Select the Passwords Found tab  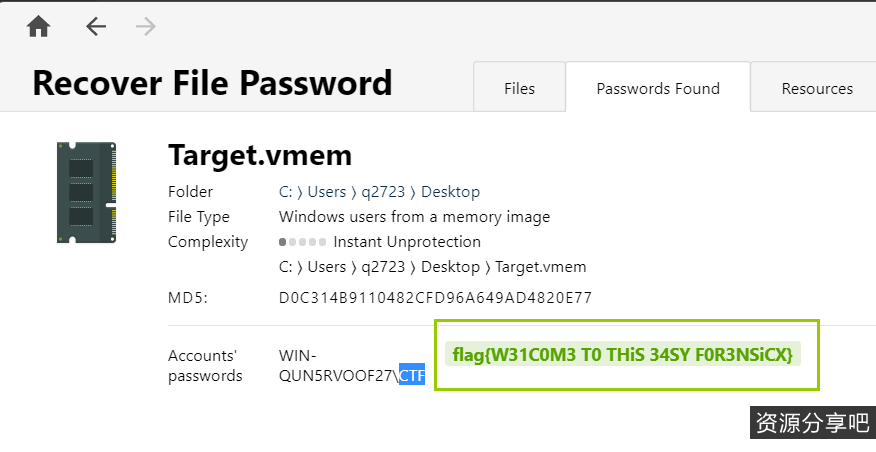(658, 88)
